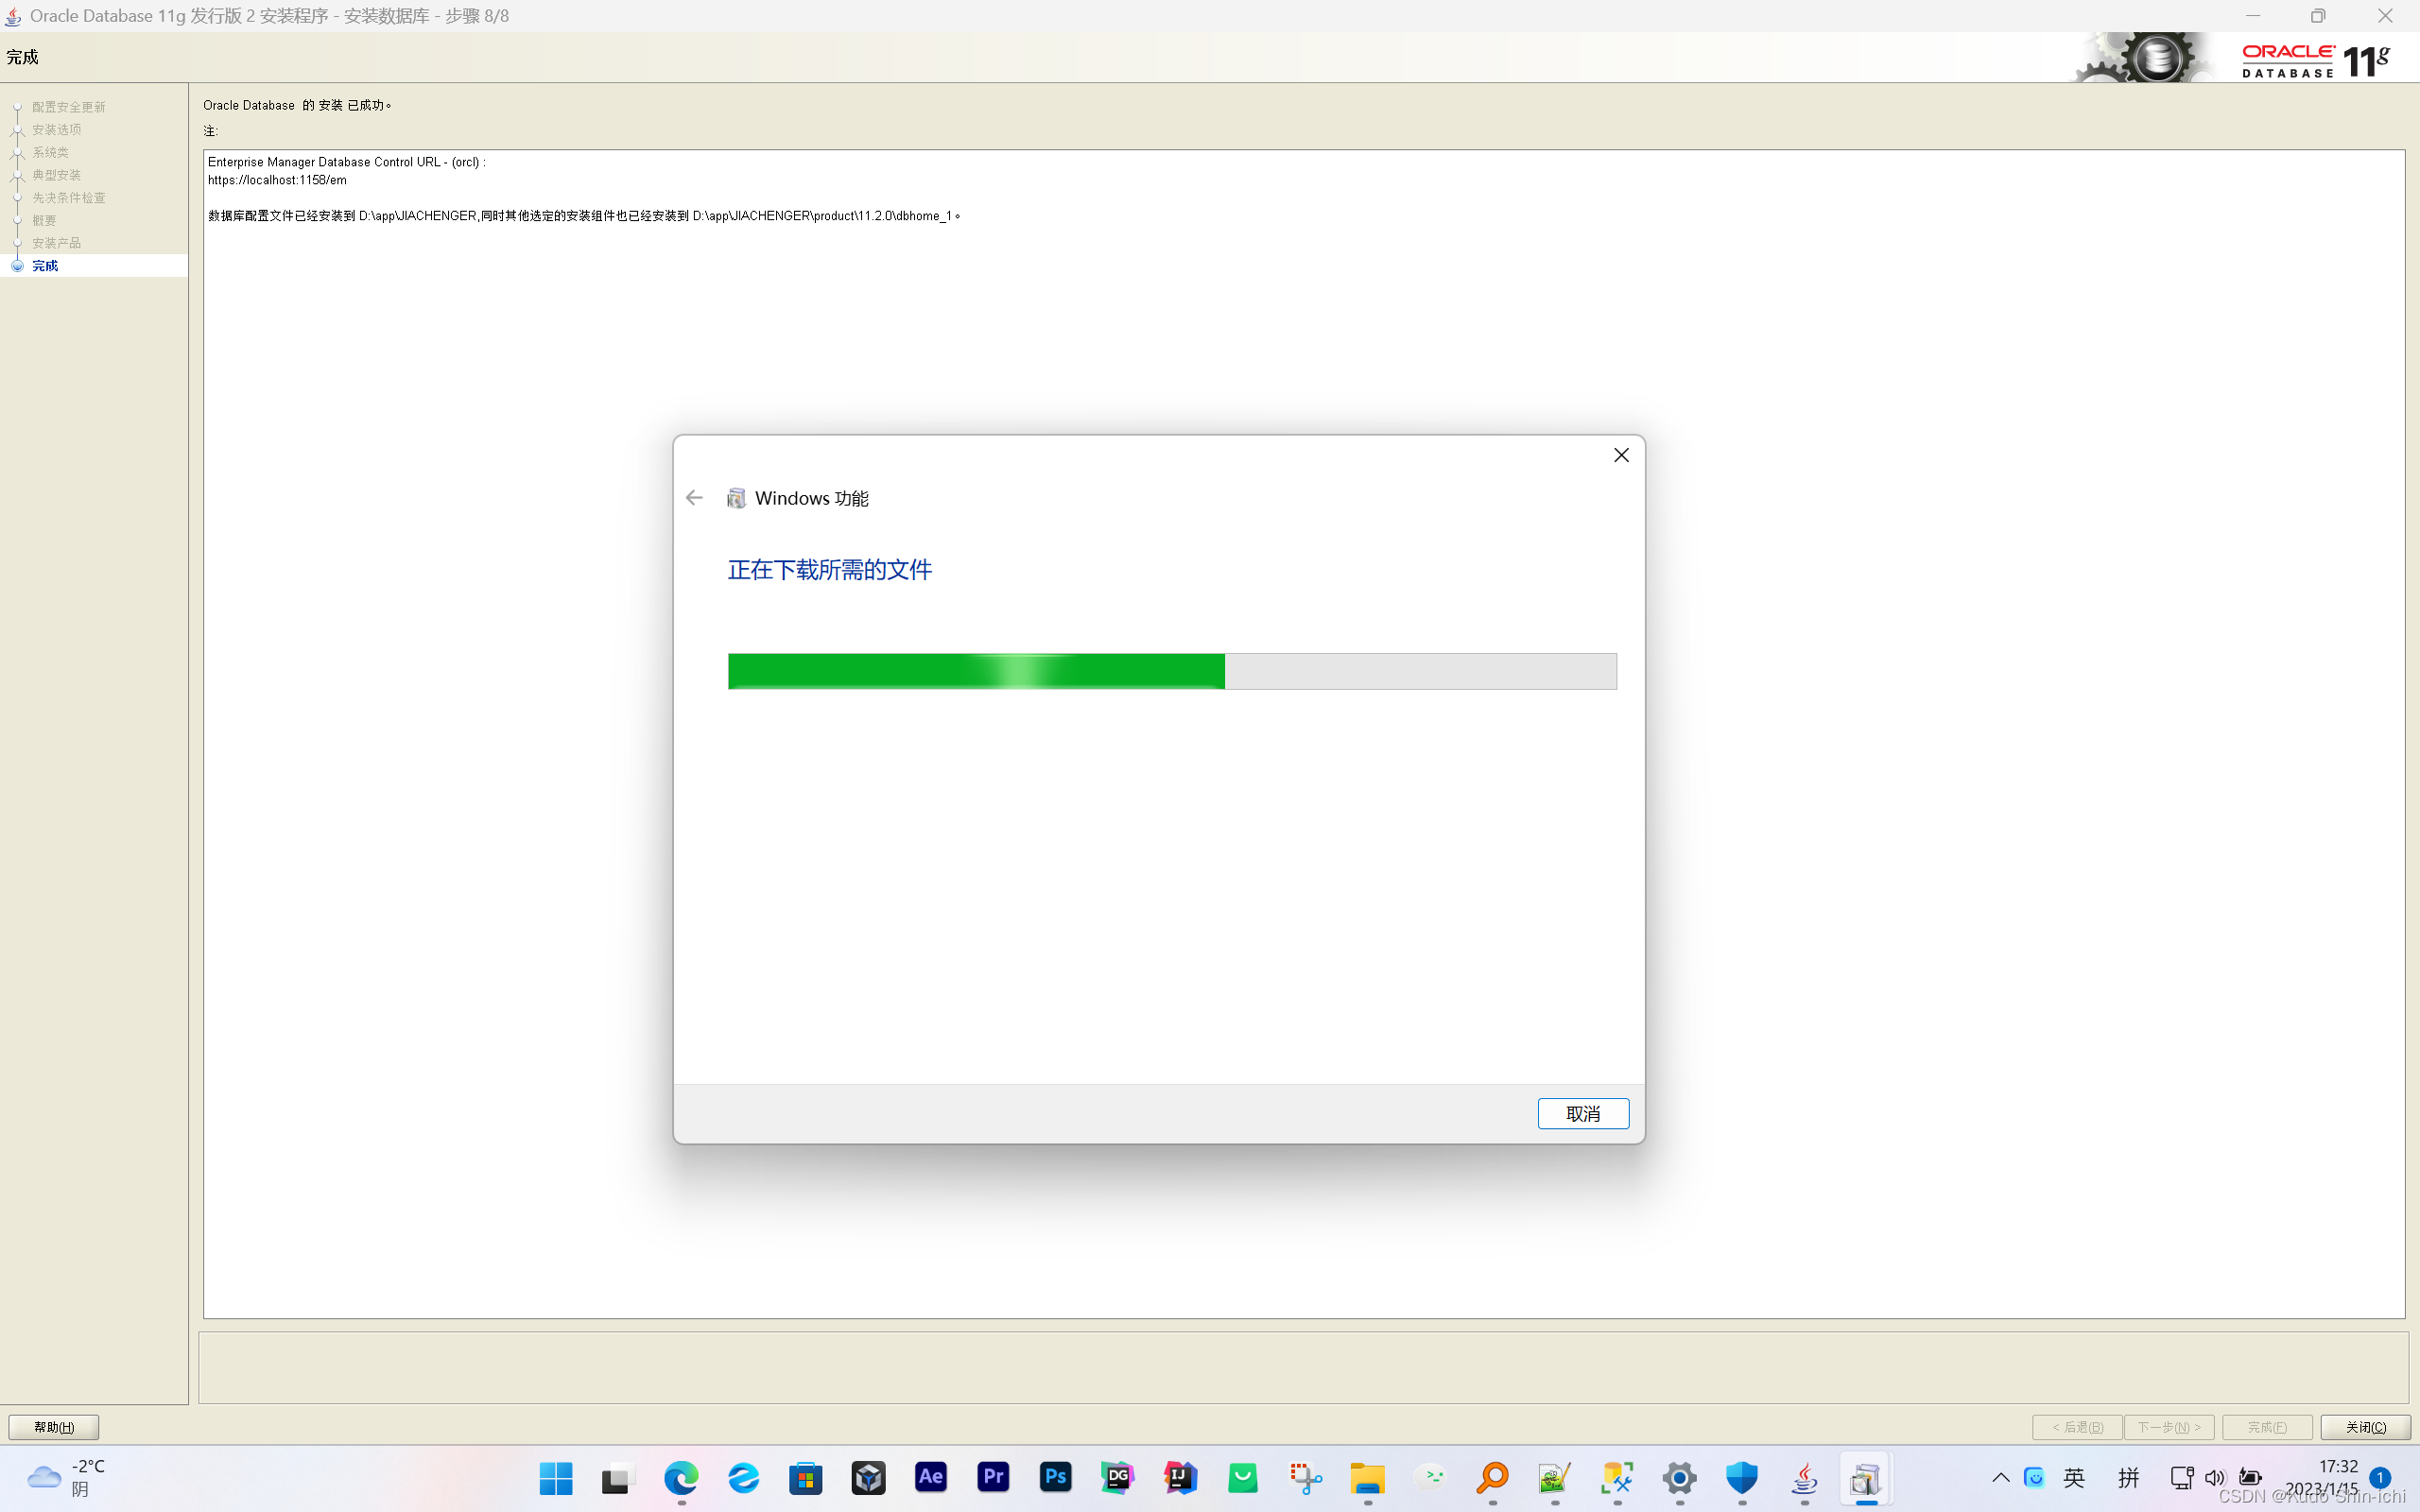Screen dimensions: 2420x1512
Task: Toggle pinyin input mode 拼
Action: point(2129,1477)
